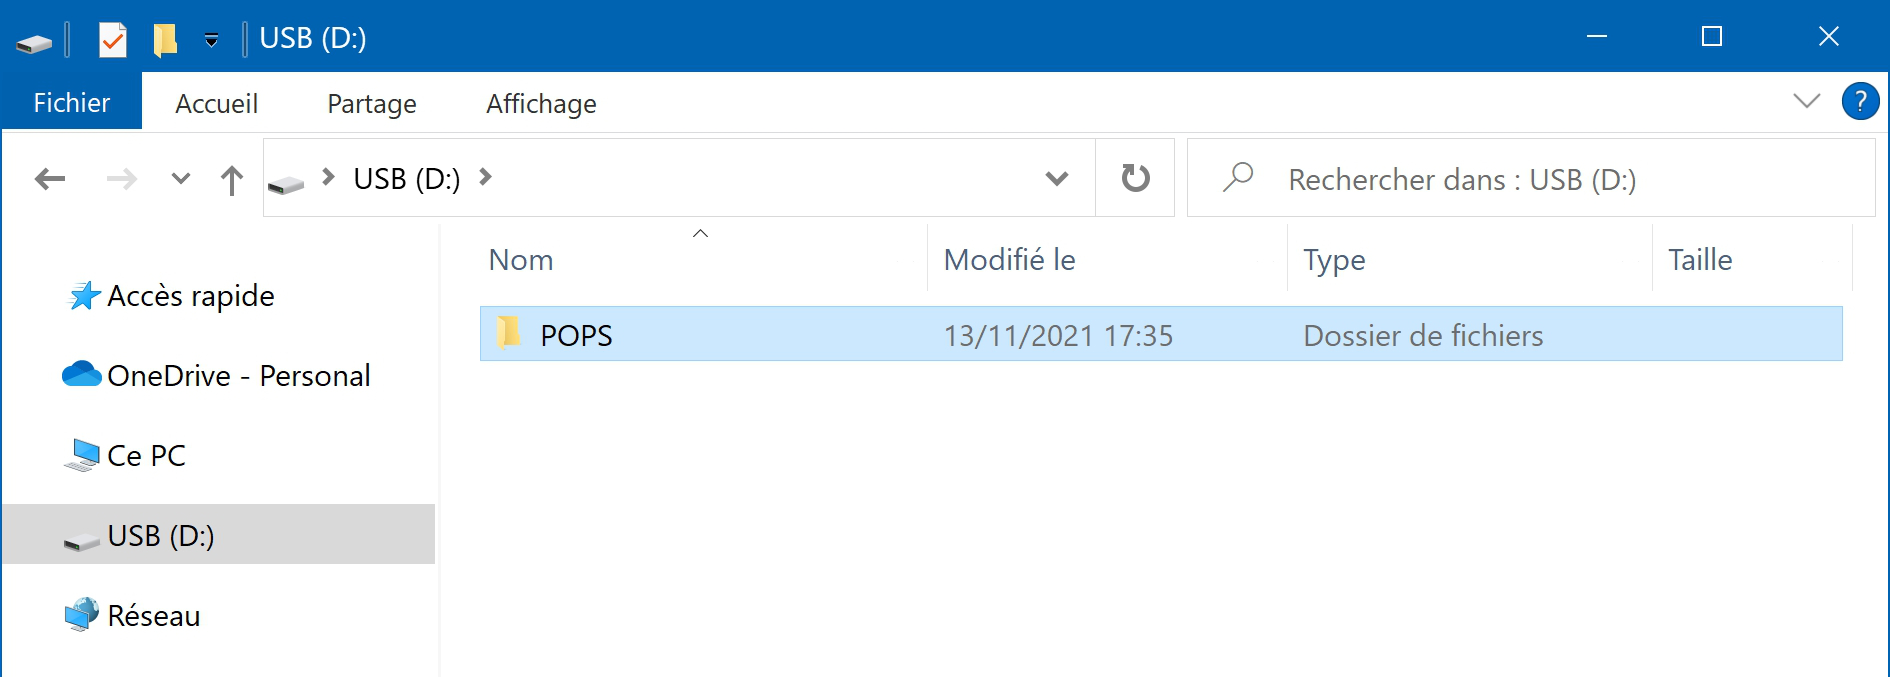The height and width of the screenshot is (677, 1890).
Task: Click the forward navigation arrow
Action: (x=122, y=179)
